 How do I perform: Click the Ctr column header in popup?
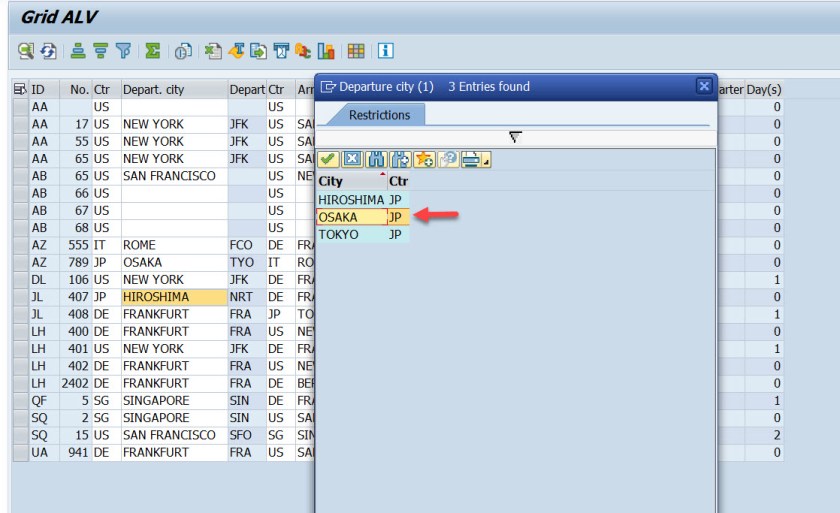(399, 181)
